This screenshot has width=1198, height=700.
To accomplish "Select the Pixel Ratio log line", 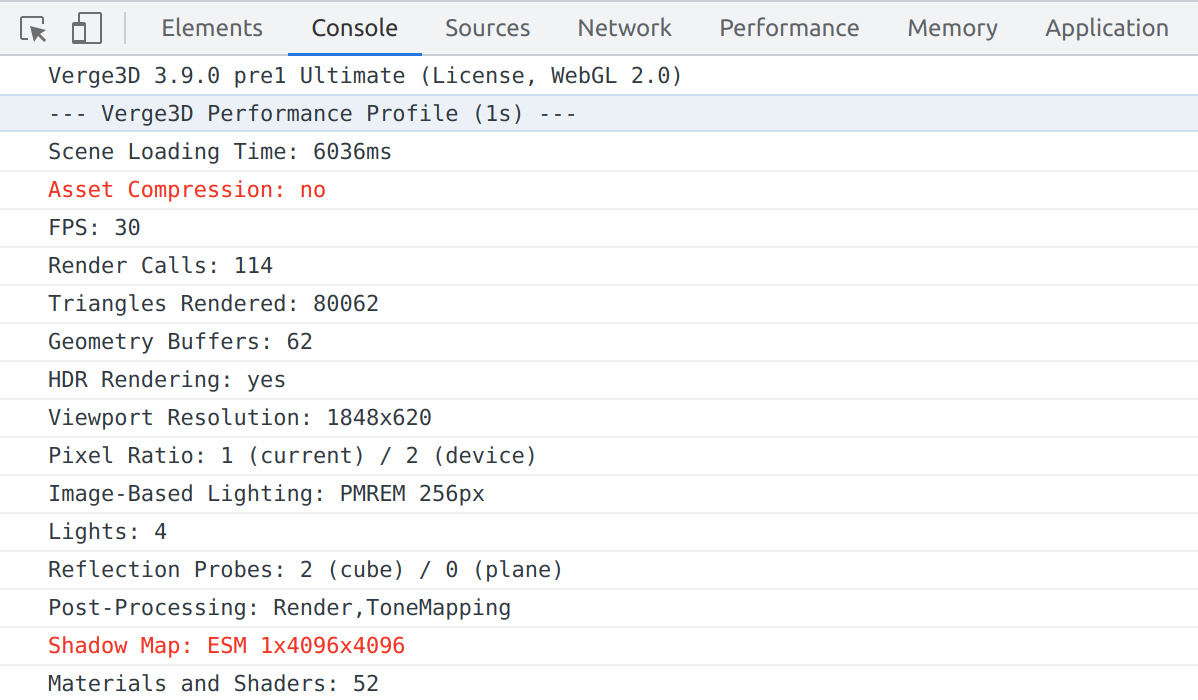I will pos(599,455).
